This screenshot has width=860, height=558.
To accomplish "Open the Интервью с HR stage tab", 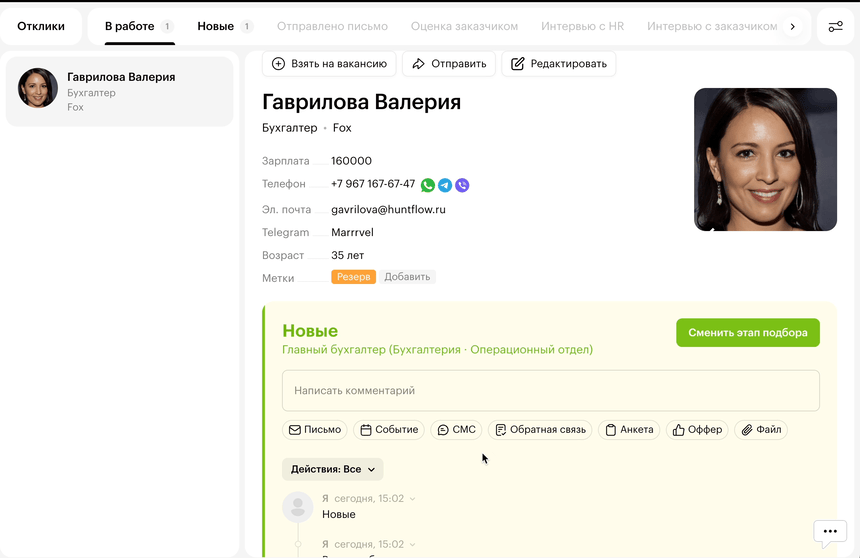I will [x=582, y=26].
